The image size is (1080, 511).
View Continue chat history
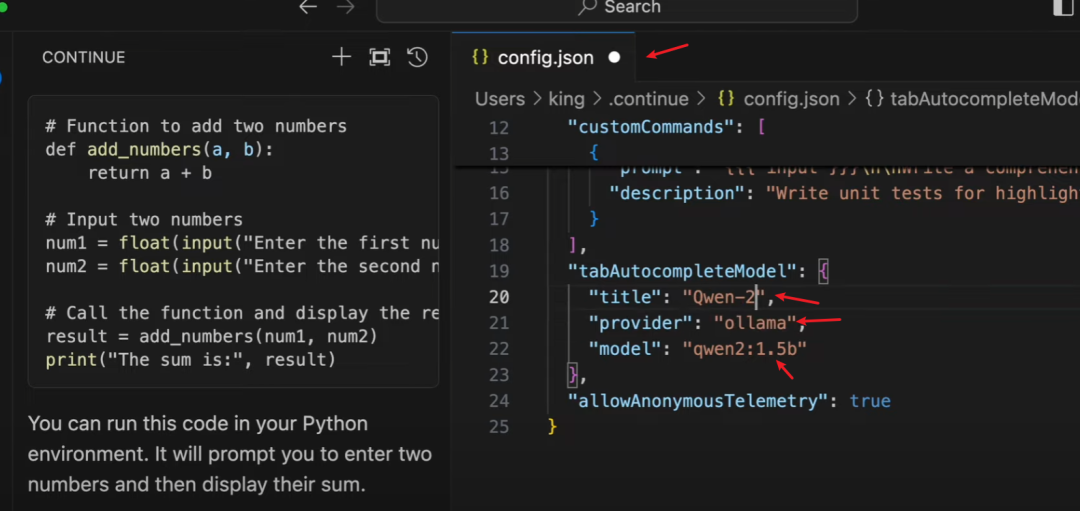point(418,57)
